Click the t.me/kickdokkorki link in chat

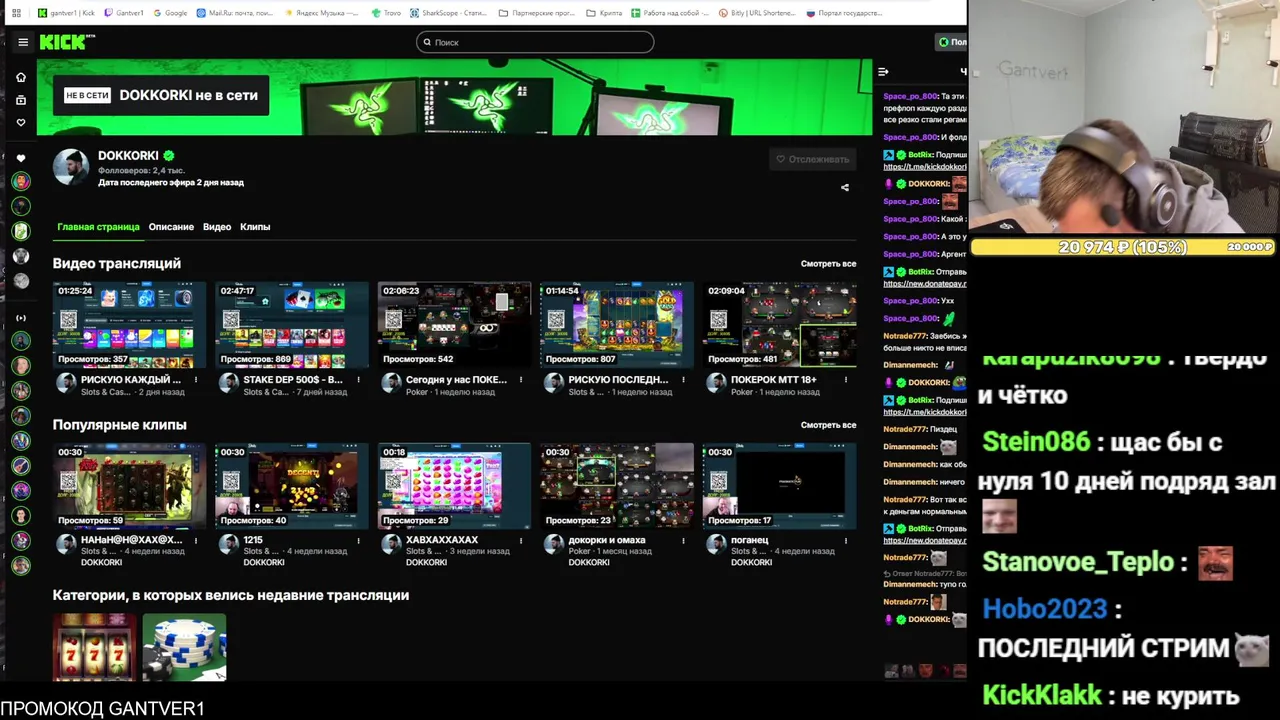[925, 167]
